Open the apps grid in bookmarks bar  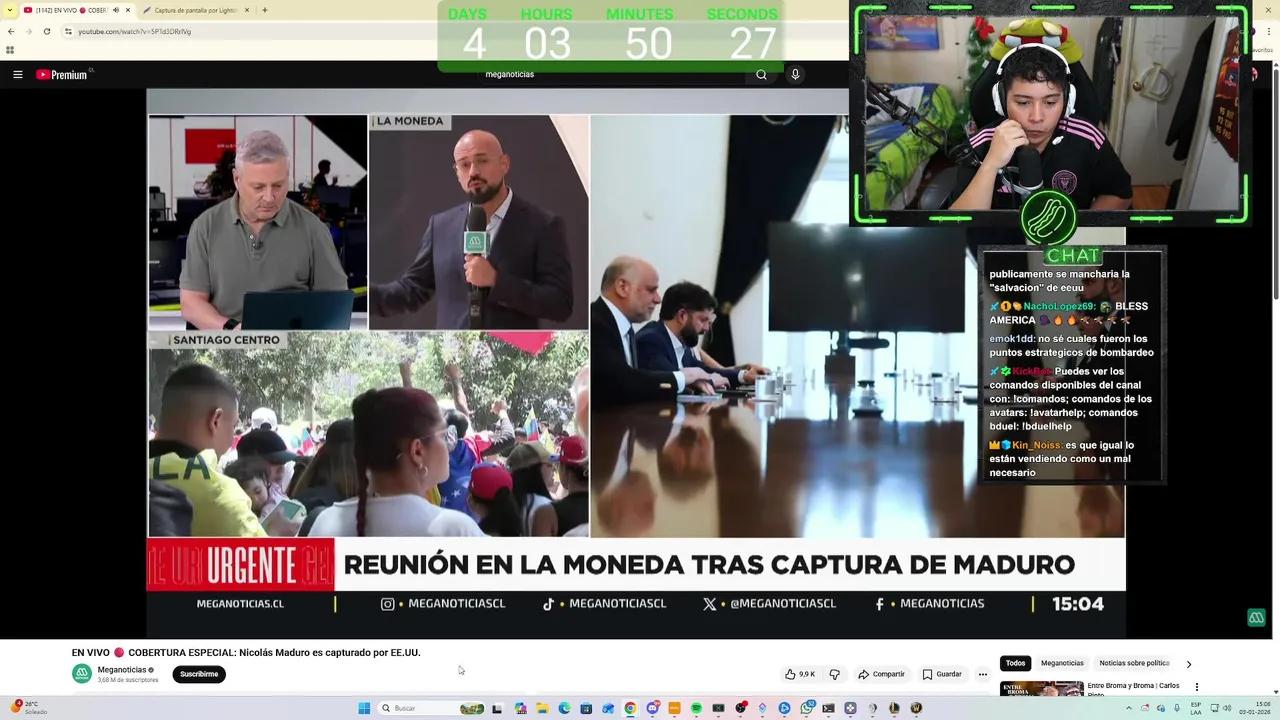click(10, 50)
